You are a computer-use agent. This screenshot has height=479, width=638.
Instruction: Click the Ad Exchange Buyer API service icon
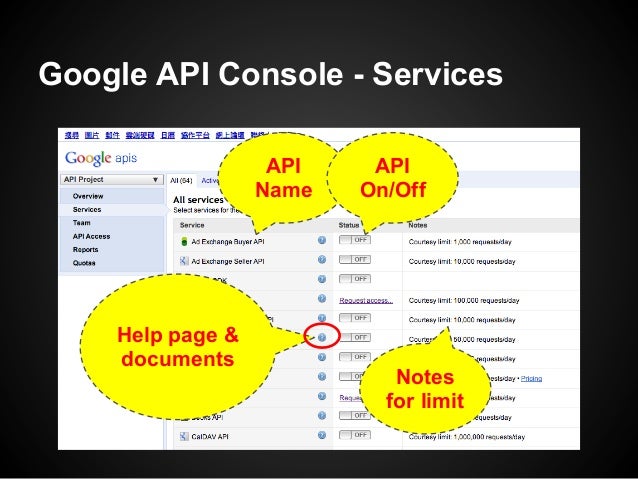[184, 241]
